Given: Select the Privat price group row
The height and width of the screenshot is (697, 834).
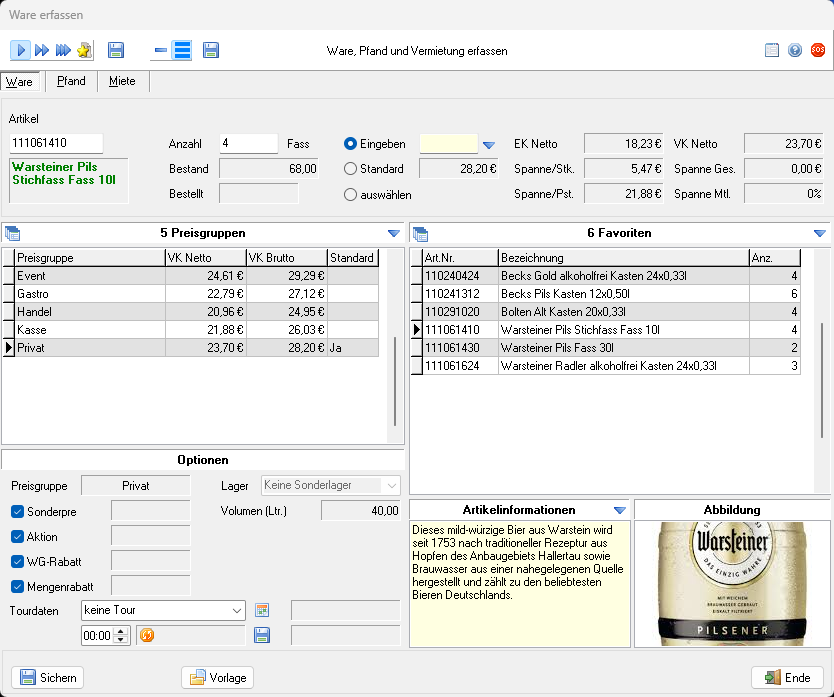Looking at the screenshot, I should pos(191,348).
